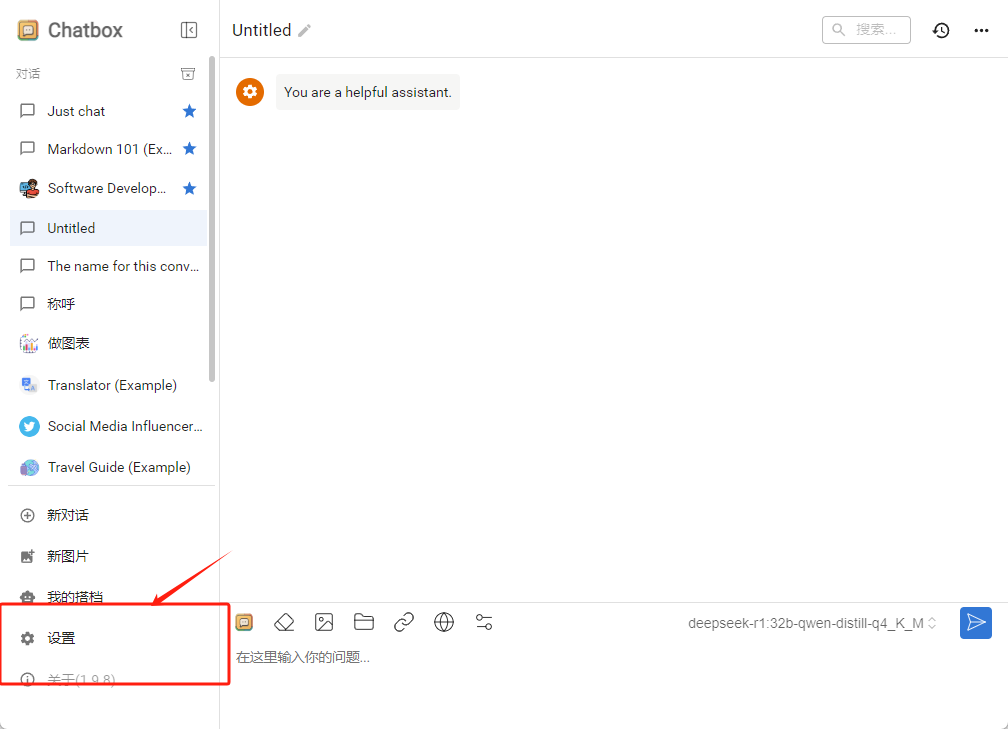The image size is (1008, 729).
Task: Click the send message arrow button
Action: (975, 622)
